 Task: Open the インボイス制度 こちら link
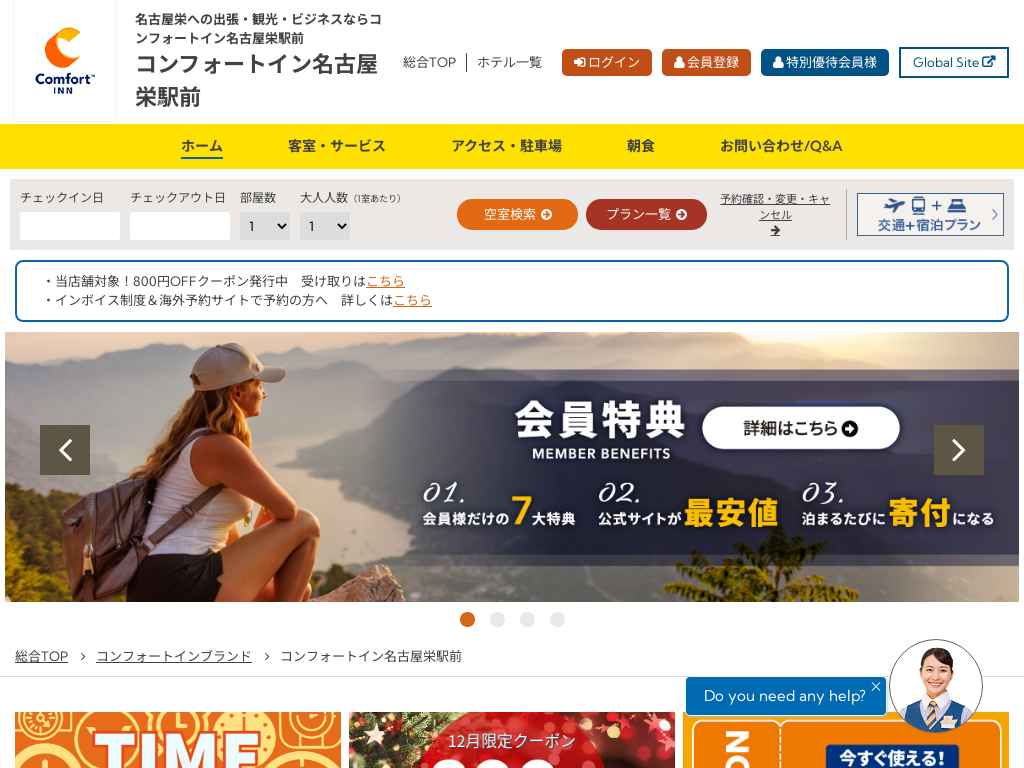click(x=412, y=300)
